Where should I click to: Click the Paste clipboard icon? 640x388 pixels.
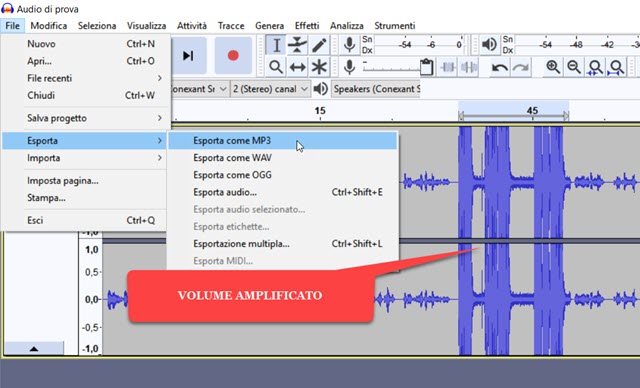tap(426, 67)
